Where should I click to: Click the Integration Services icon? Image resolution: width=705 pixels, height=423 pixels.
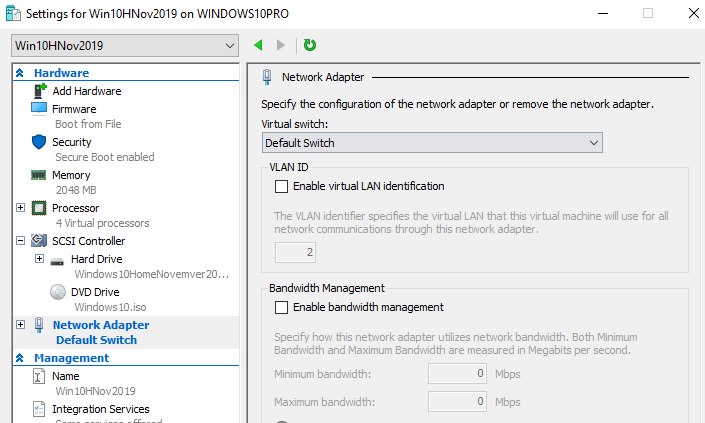pyautogui.click(x=39, y=409)
